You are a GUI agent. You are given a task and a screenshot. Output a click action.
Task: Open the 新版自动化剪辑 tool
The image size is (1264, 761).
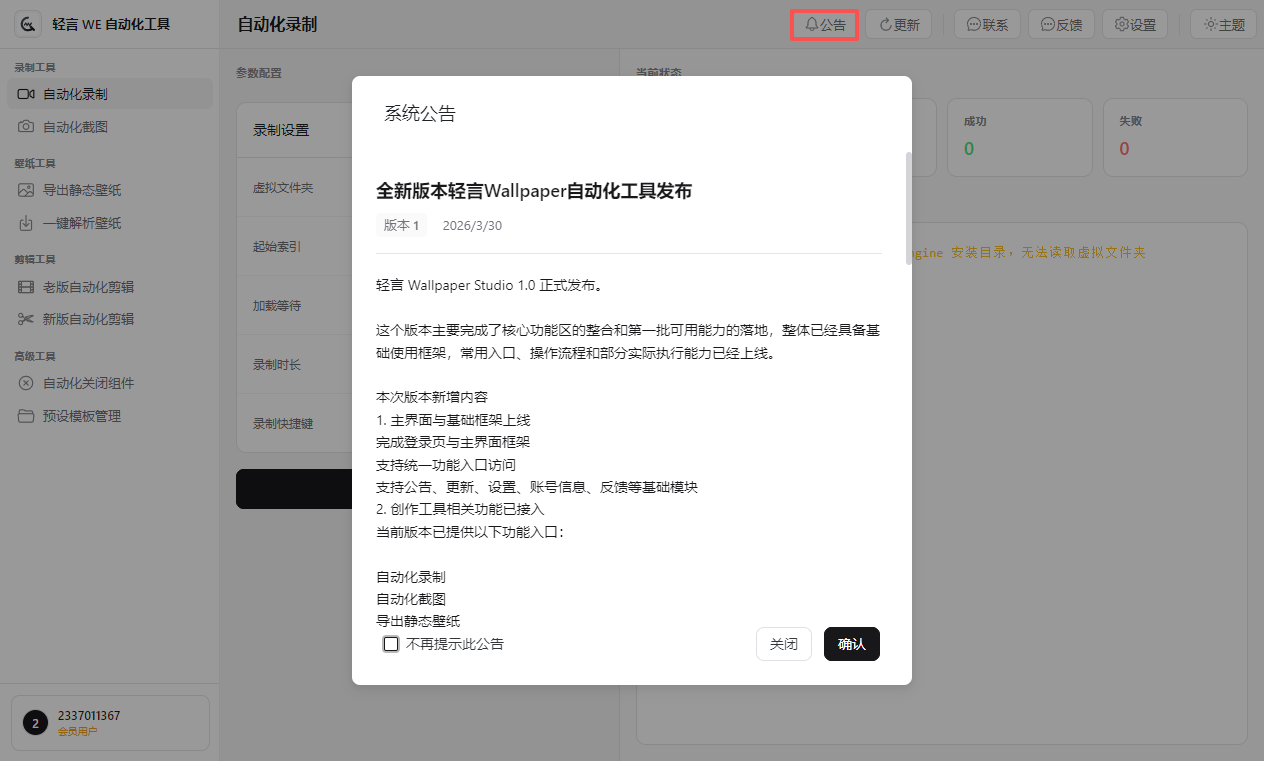90,319
